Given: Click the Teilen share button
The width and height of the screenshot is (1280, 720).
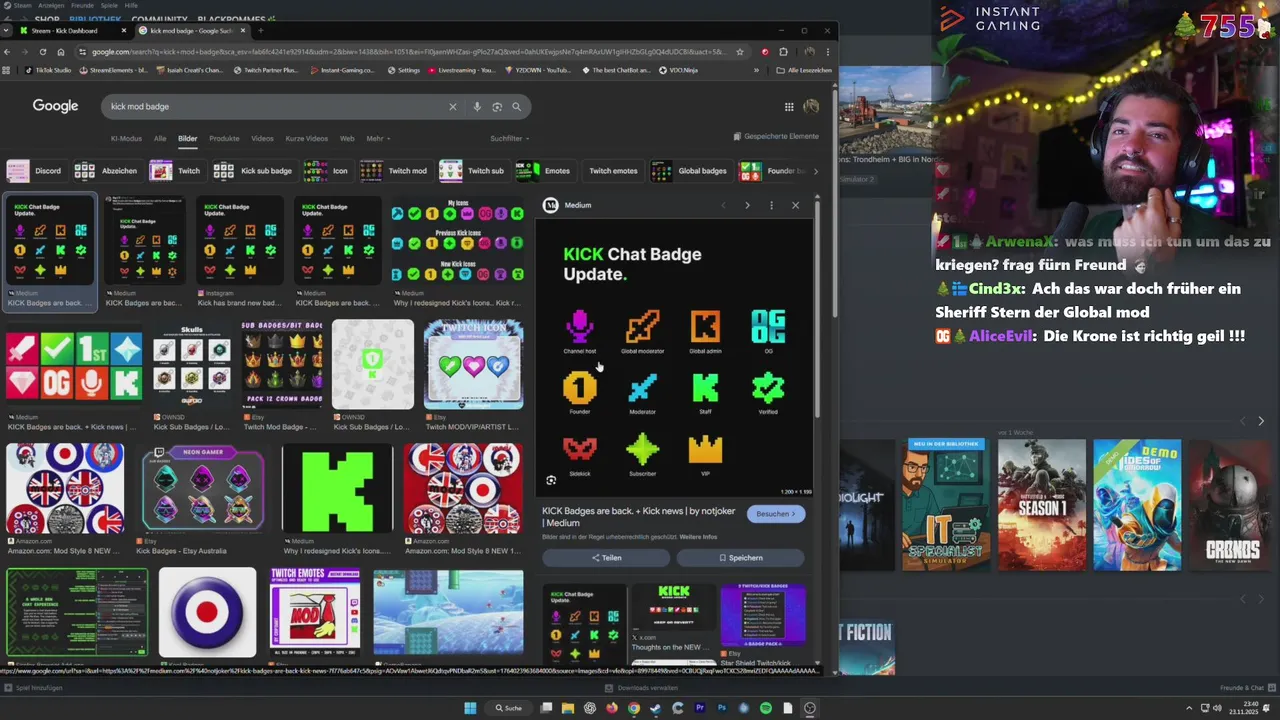Looking at the screenshot, I should [x=606, y=557].
